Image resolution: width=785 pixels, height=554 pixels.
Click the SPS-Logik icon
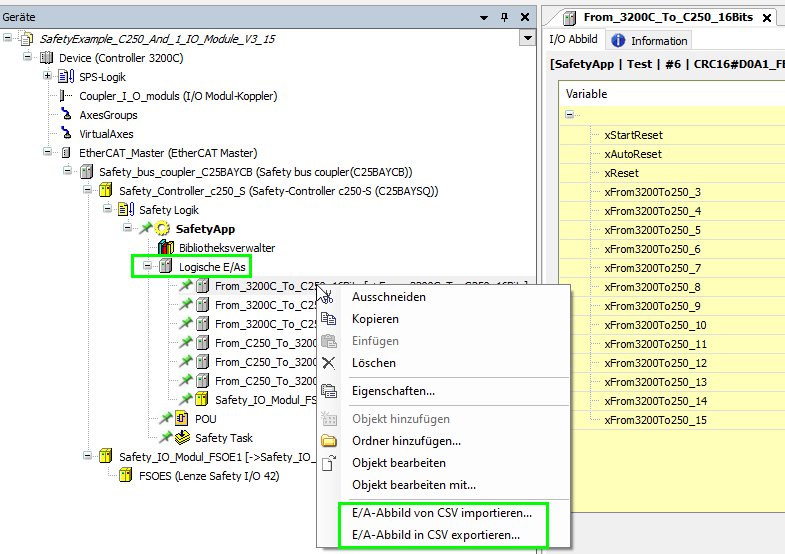point(66,77)
